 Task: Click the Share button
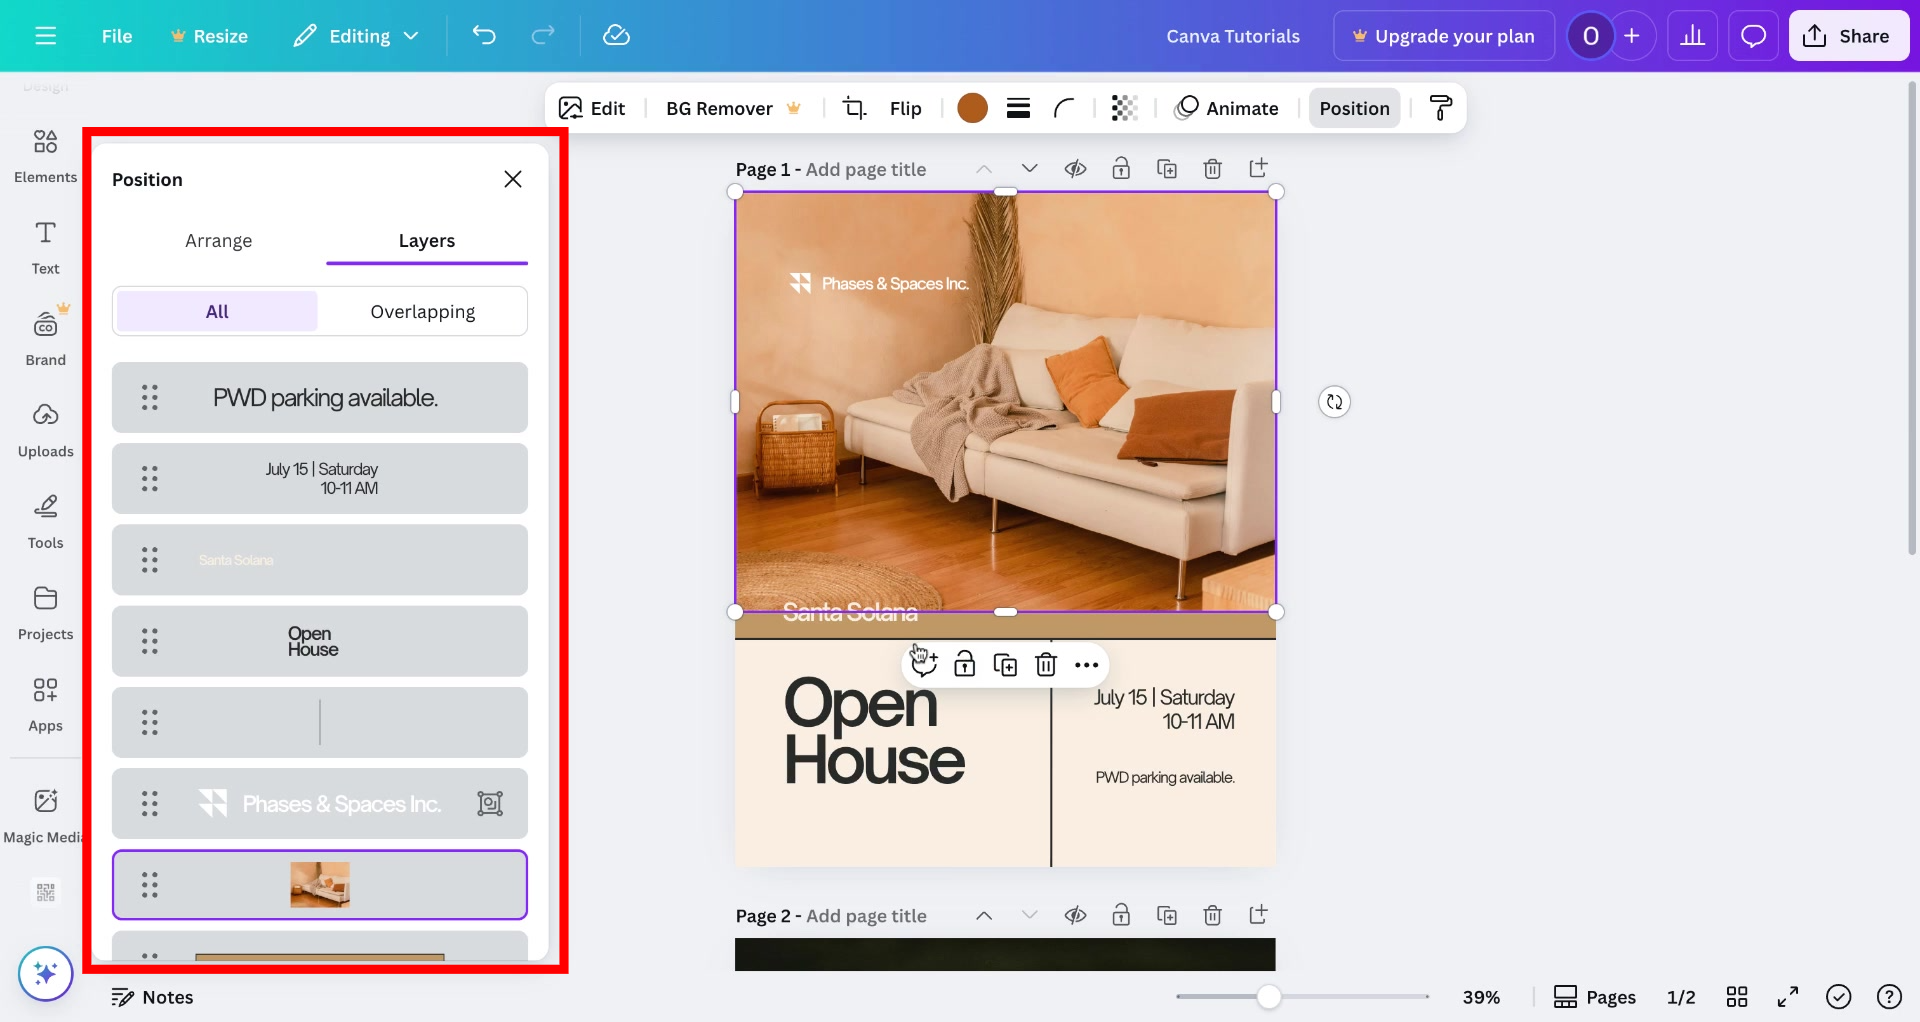tap(1848, 35)
